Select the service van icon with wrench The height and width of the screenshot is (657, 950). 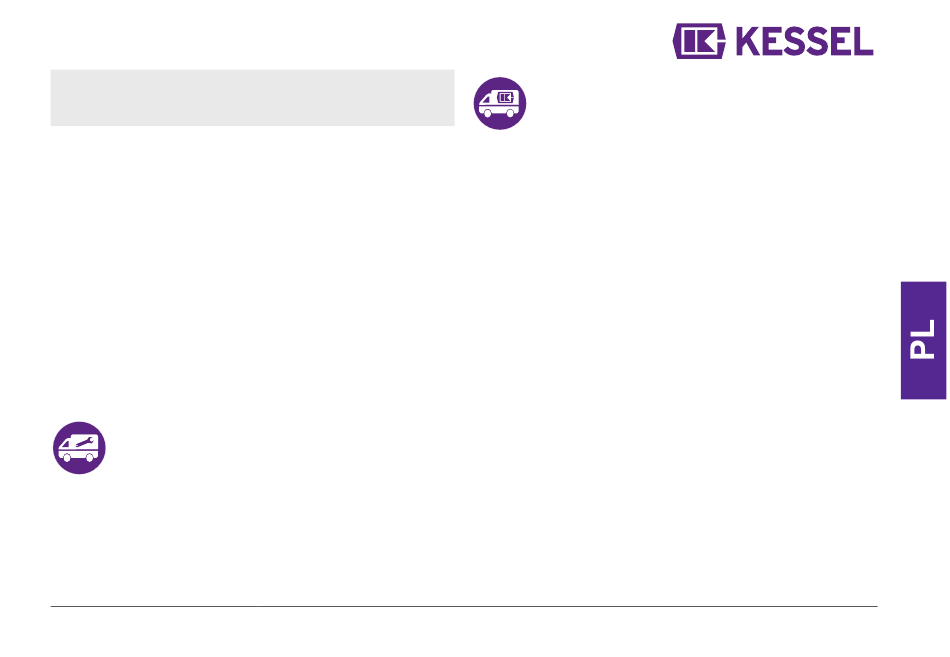point(79,448)
